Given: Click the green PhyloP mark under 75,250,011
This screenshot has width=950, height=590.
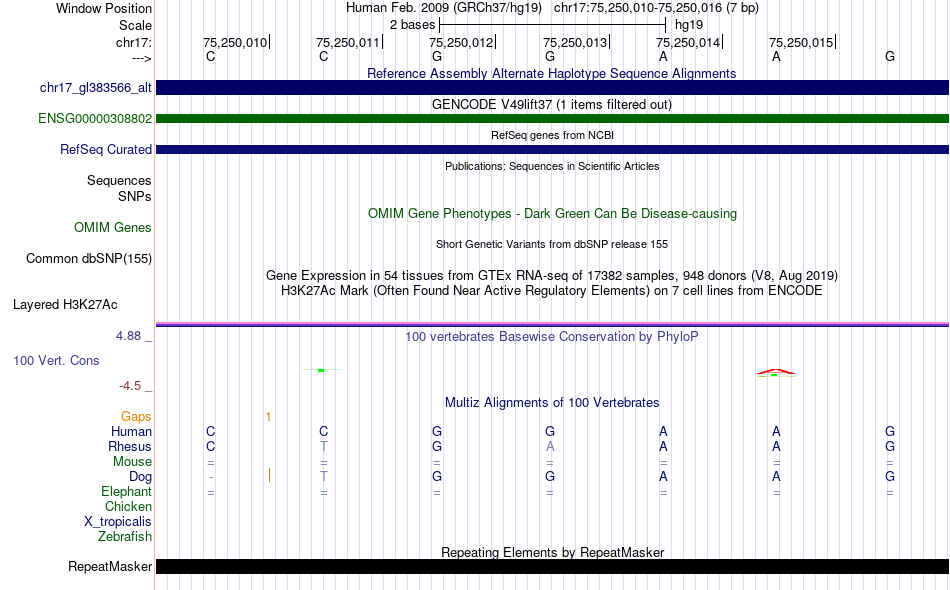Looking at the screenshot, I should point(321,370).
